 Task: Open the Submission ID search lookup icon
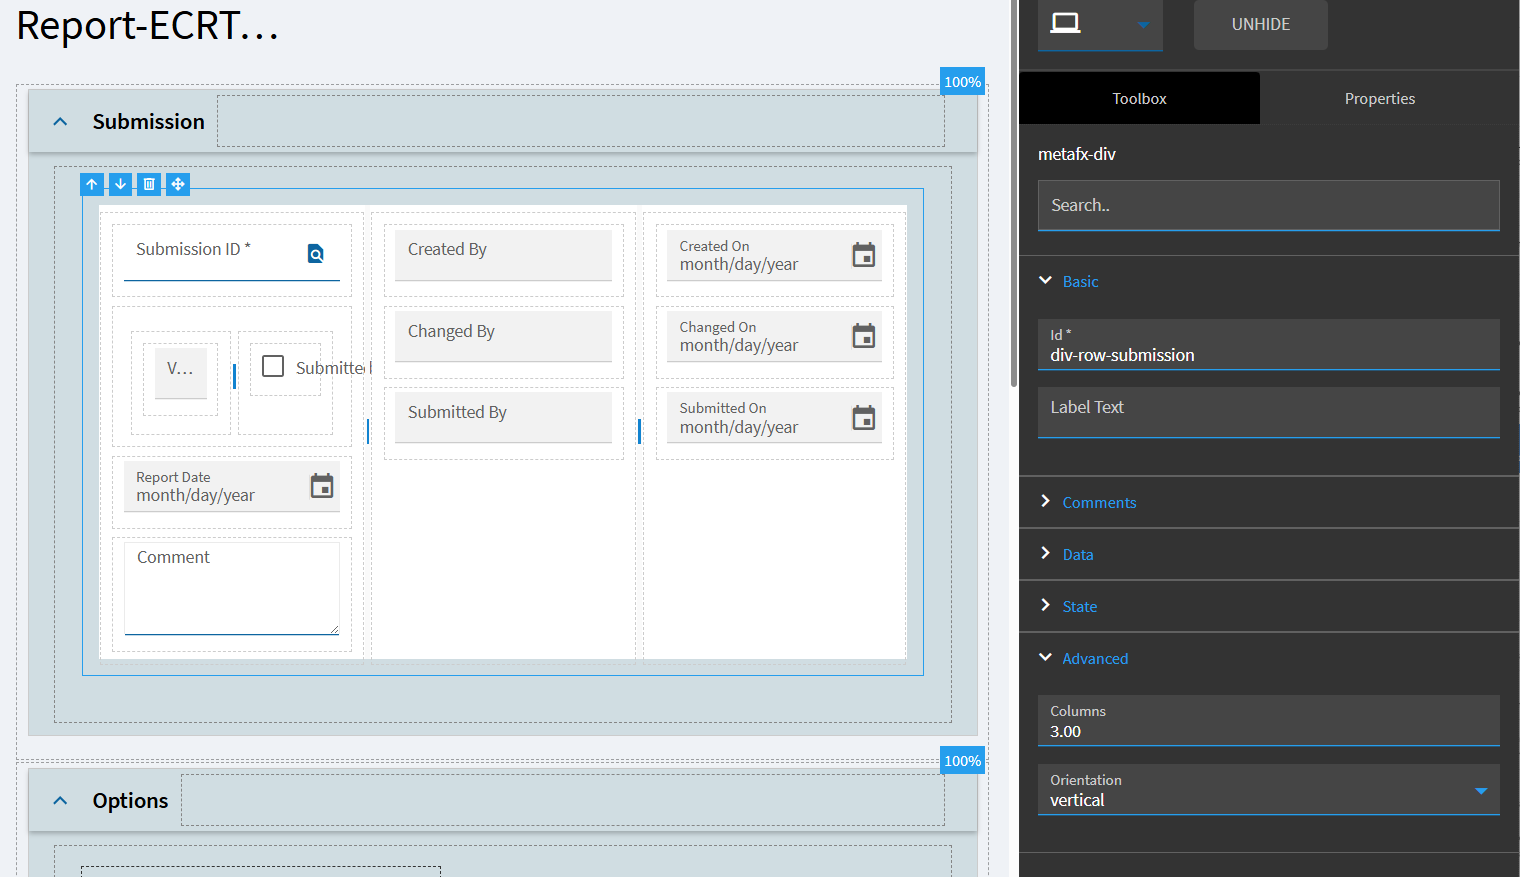pyautogui.click(x=316, y=254)
